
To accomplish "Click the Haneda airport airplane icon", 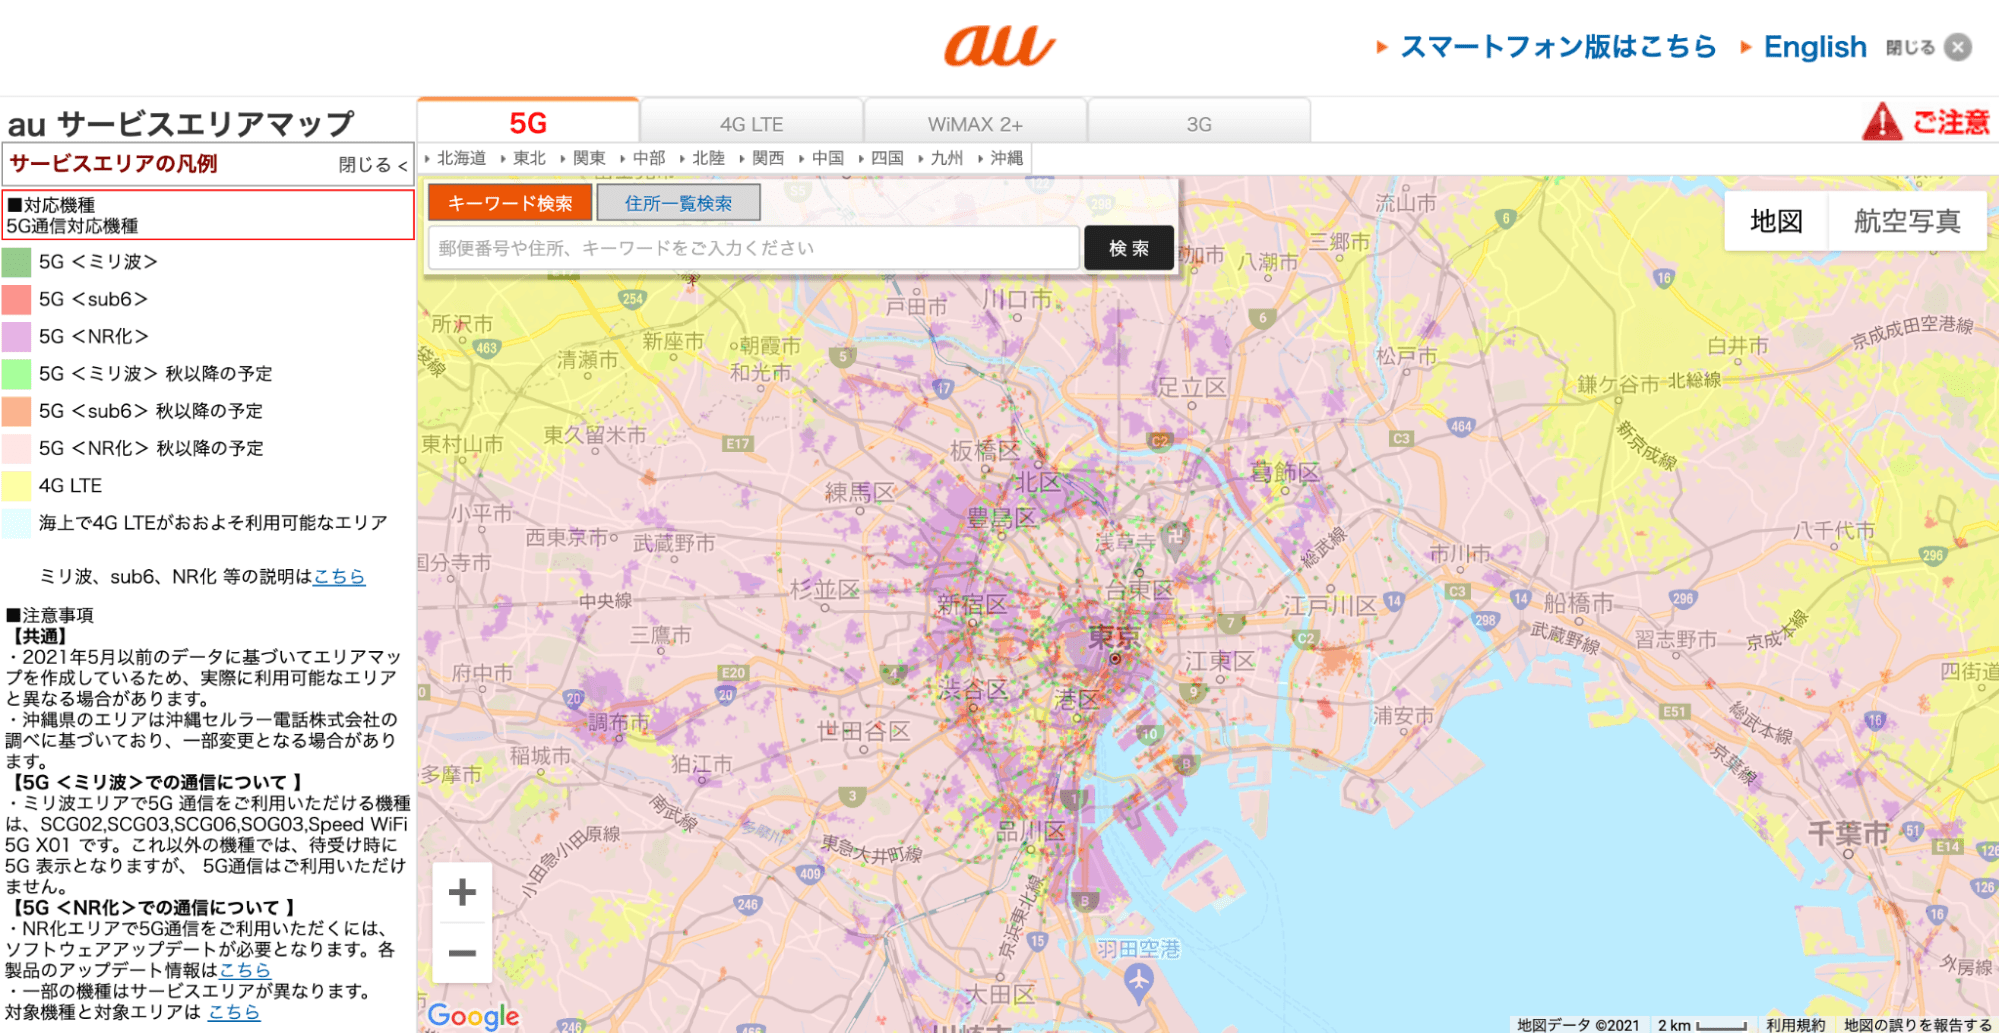I will (1138, 984).
